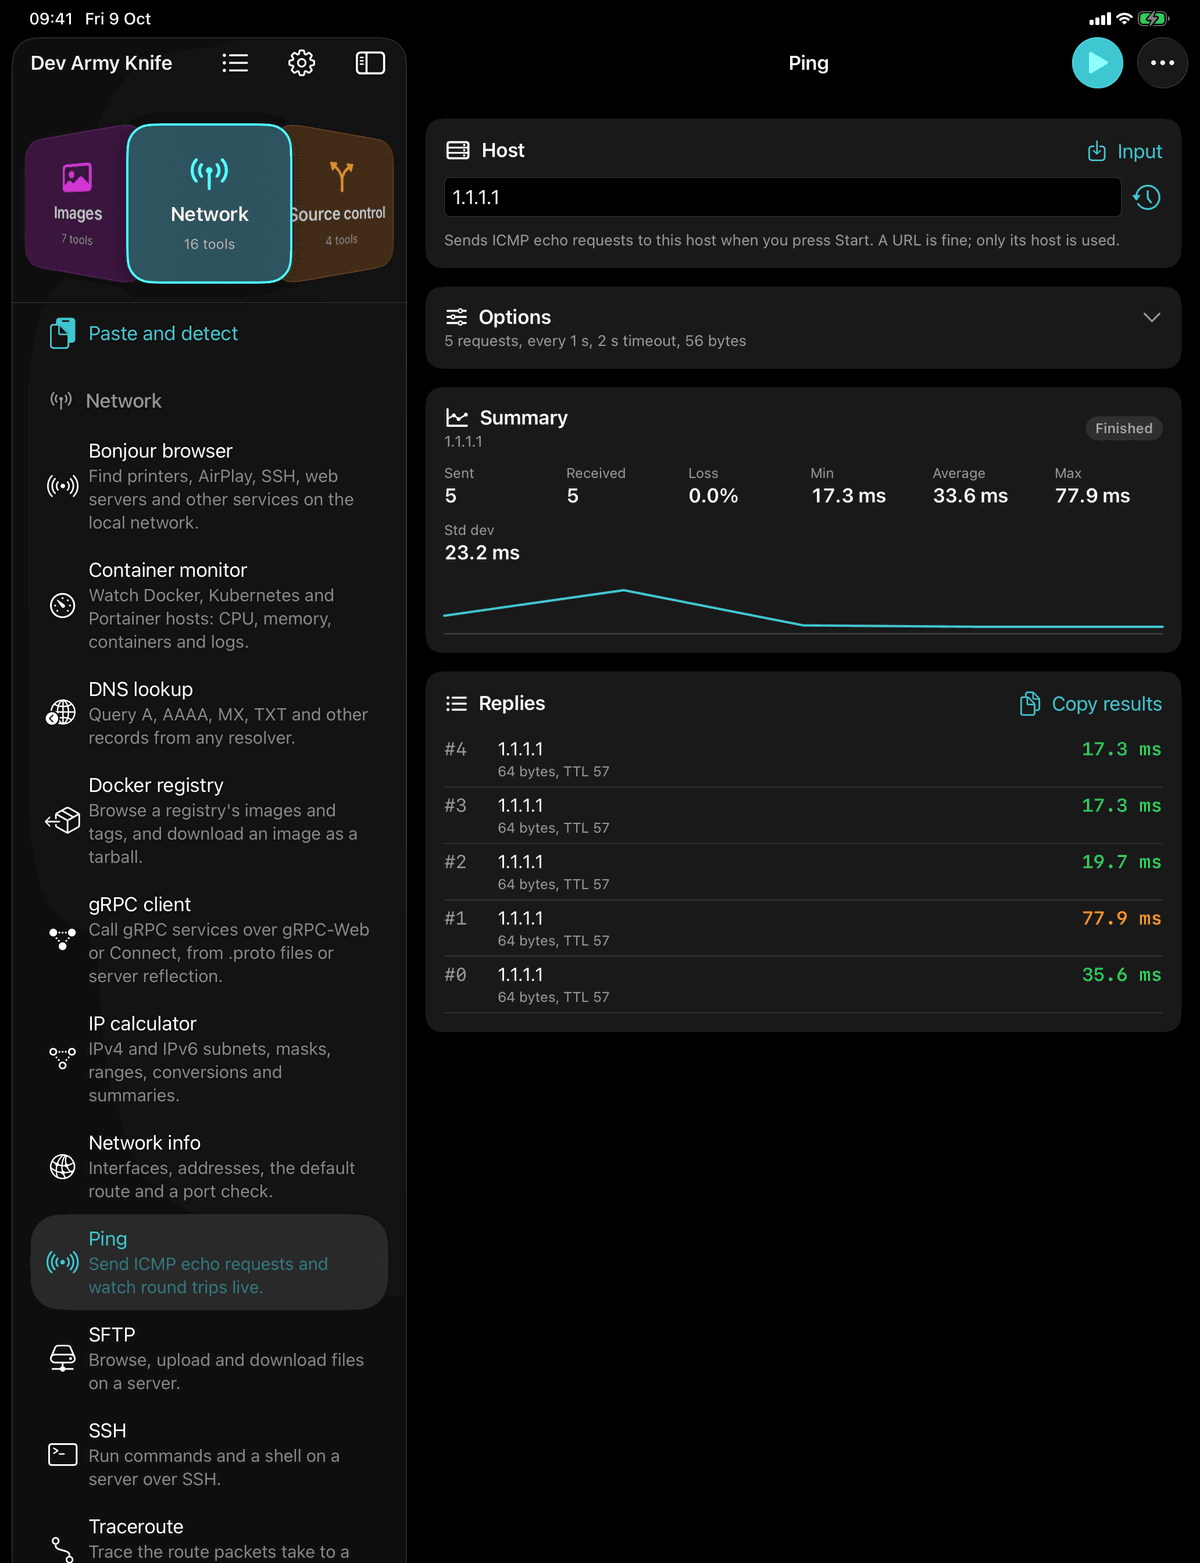The image size is (1200, 1563).
Task: Click Paste and detect
Action: click(163, 334)
